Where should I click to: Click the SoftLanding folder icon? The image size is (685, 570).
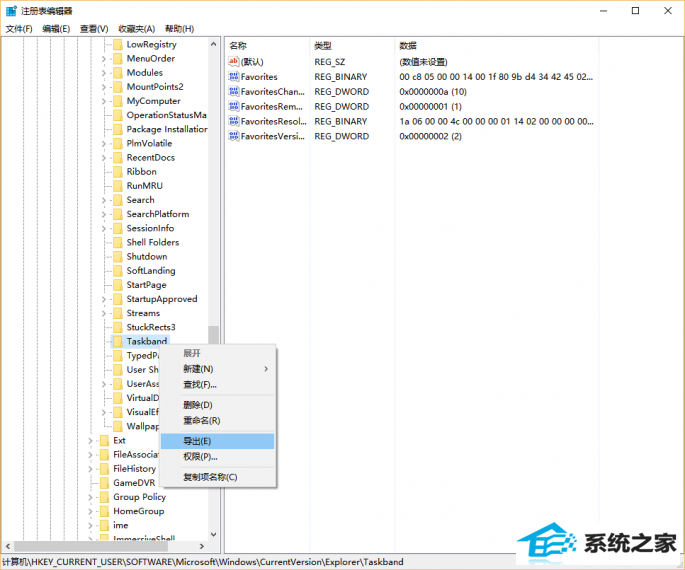click(118, 271)
